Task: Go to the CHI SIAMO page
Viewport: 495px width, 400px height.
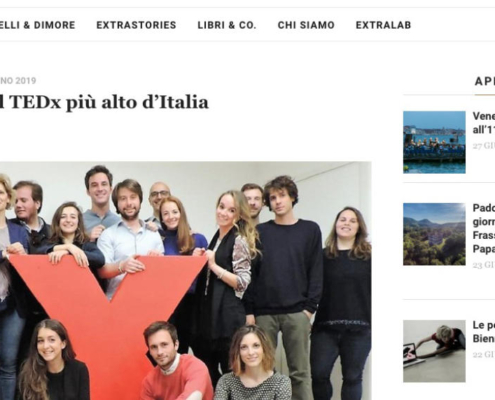Action: tap(306, 25)
